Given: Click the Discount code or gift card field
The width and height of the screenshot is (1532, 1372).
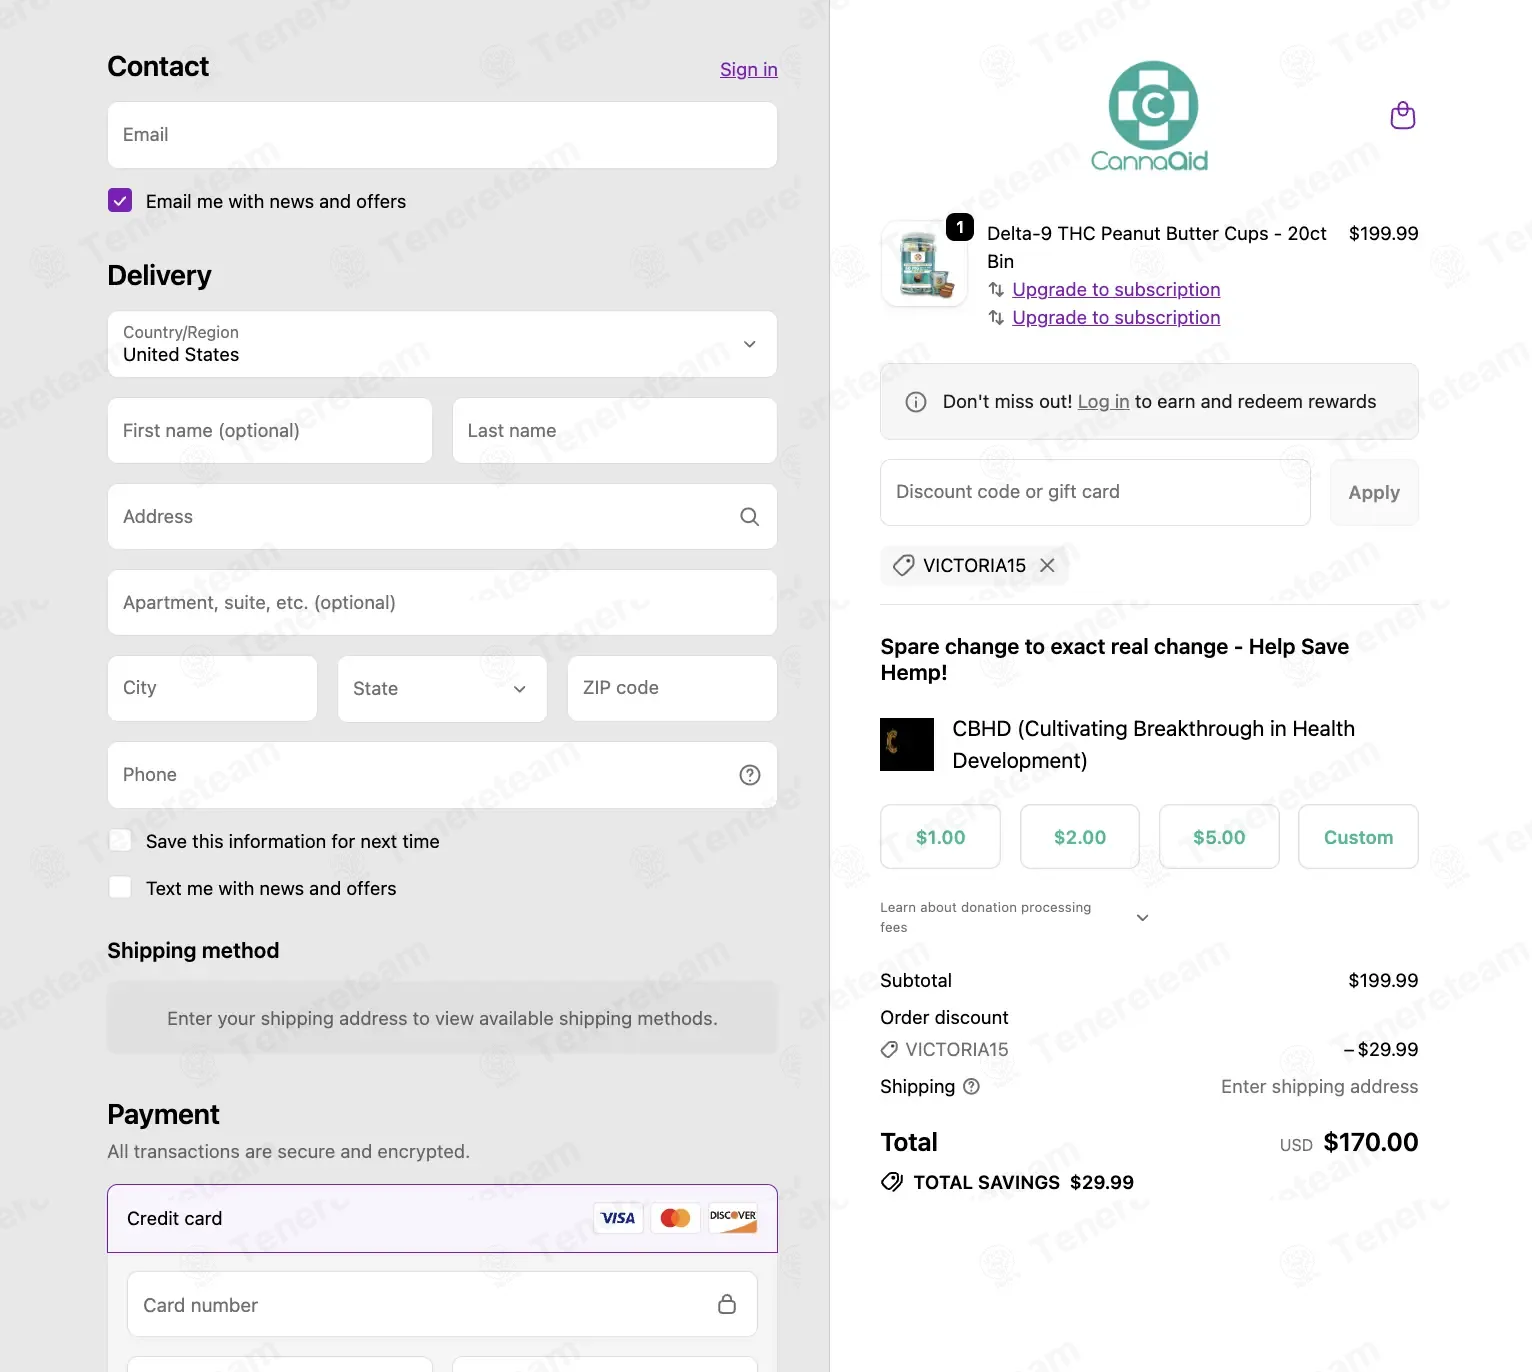Looking at the screenshot, I should click(x=1095, y=493).
